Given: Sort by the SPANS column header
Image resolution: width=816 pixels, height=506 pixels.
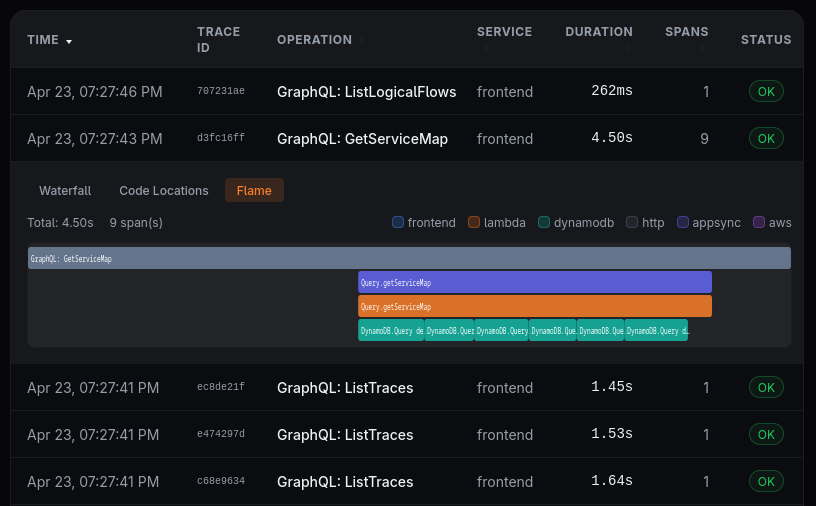Looking at the screenshot, I should click(x=686, y=32).
